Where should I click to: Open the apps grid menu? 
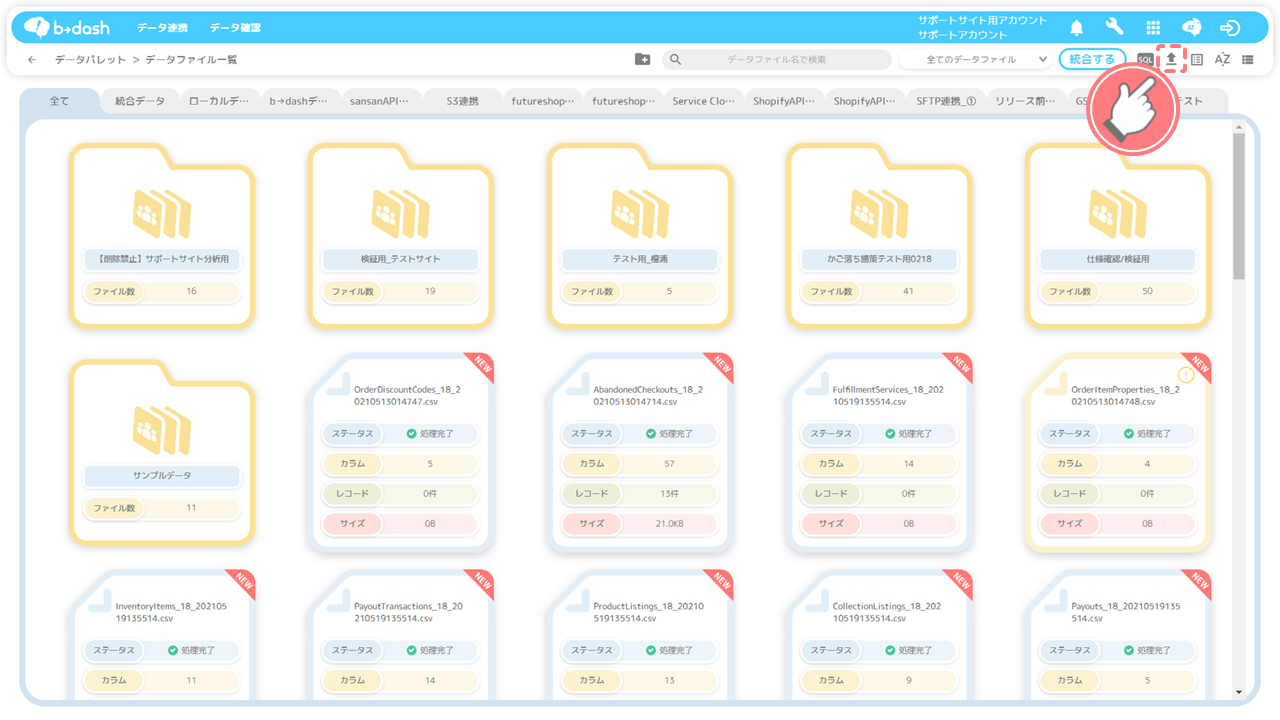point(1153,27)
